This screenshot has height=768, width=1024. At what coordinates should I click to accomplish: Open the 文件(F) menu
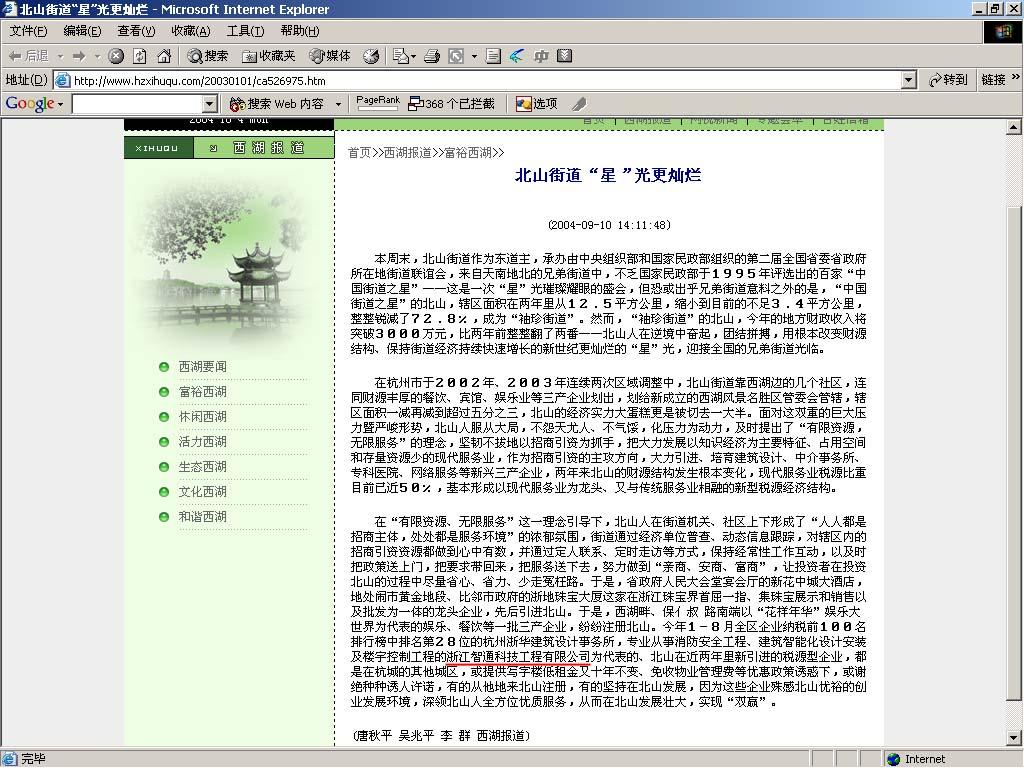coord(28,31)
